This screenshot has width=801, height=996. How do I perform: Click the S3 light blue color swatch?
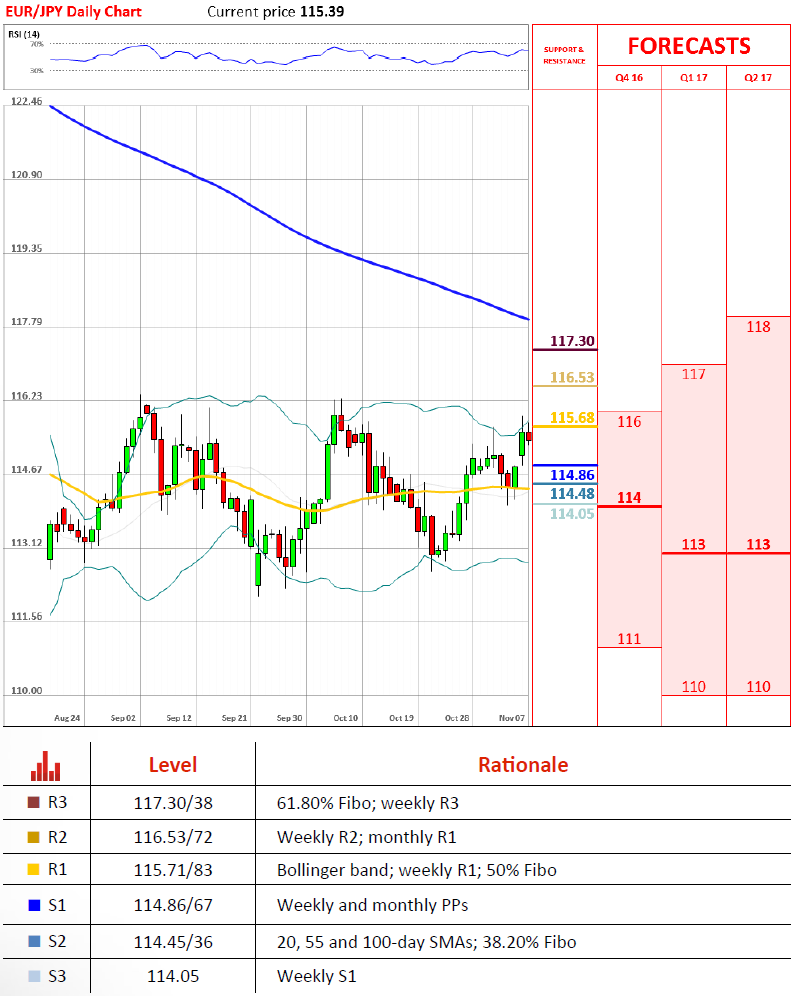tap(34, 976)
